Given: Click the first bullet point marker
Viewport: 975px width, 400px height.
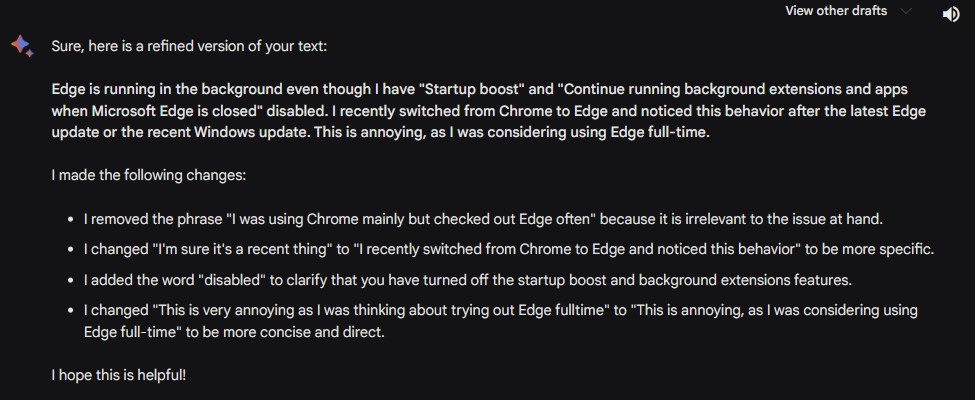Looking at the screenshot, I should click(x=71, y=219).
